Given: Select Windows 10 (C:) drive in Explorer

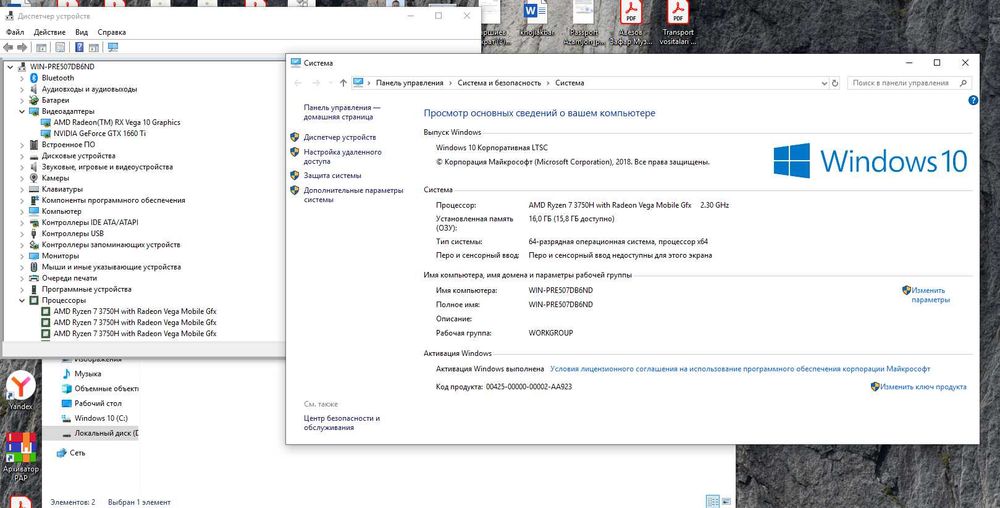Looking at the screenshot, I should (x=94, y=418).
